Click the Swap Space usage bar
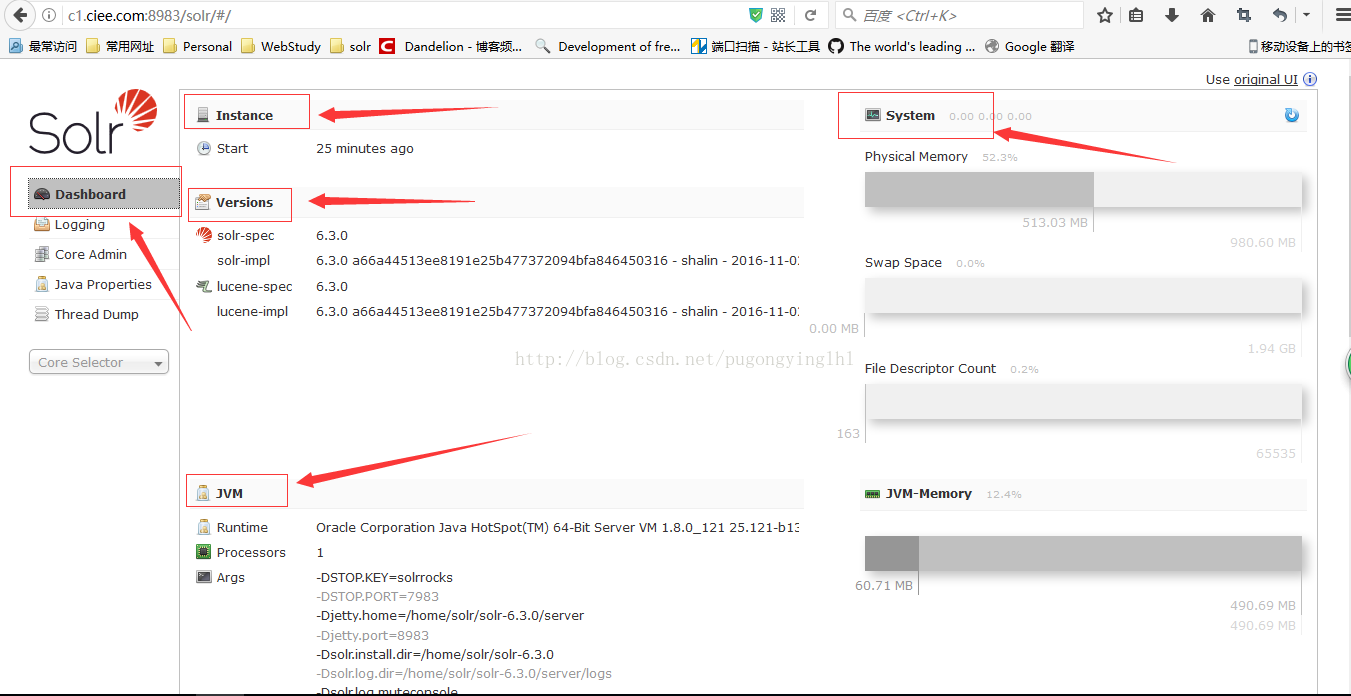This screenshot has width=1351, height=696. coord(1083,295)
